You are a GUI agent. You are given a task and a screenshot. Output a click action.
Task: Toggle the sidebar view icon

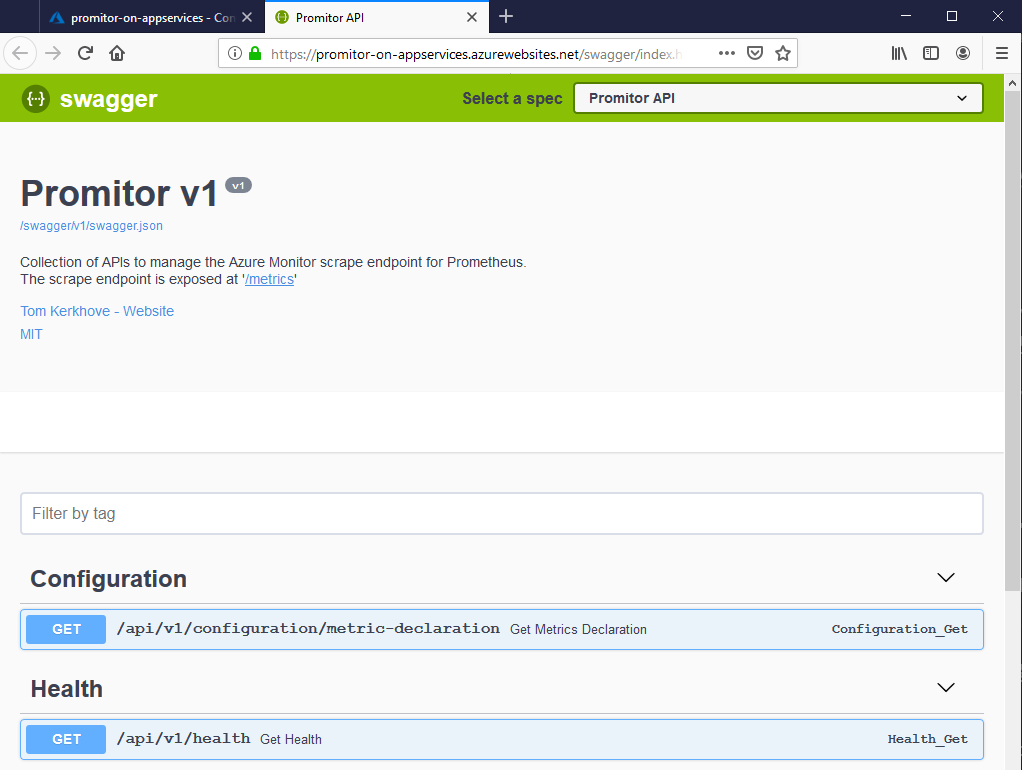pos(931,53)
